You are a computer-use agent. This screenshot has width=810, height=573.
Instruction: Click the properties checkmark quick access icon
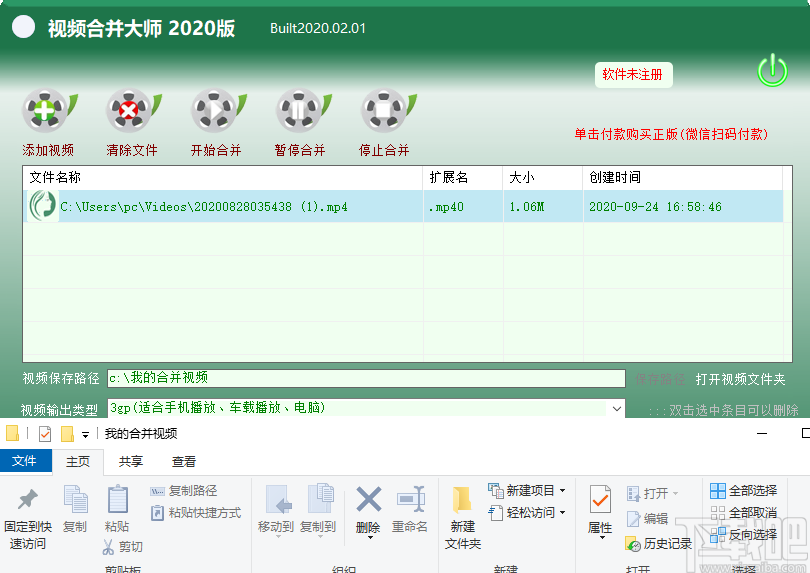(45, 434)
